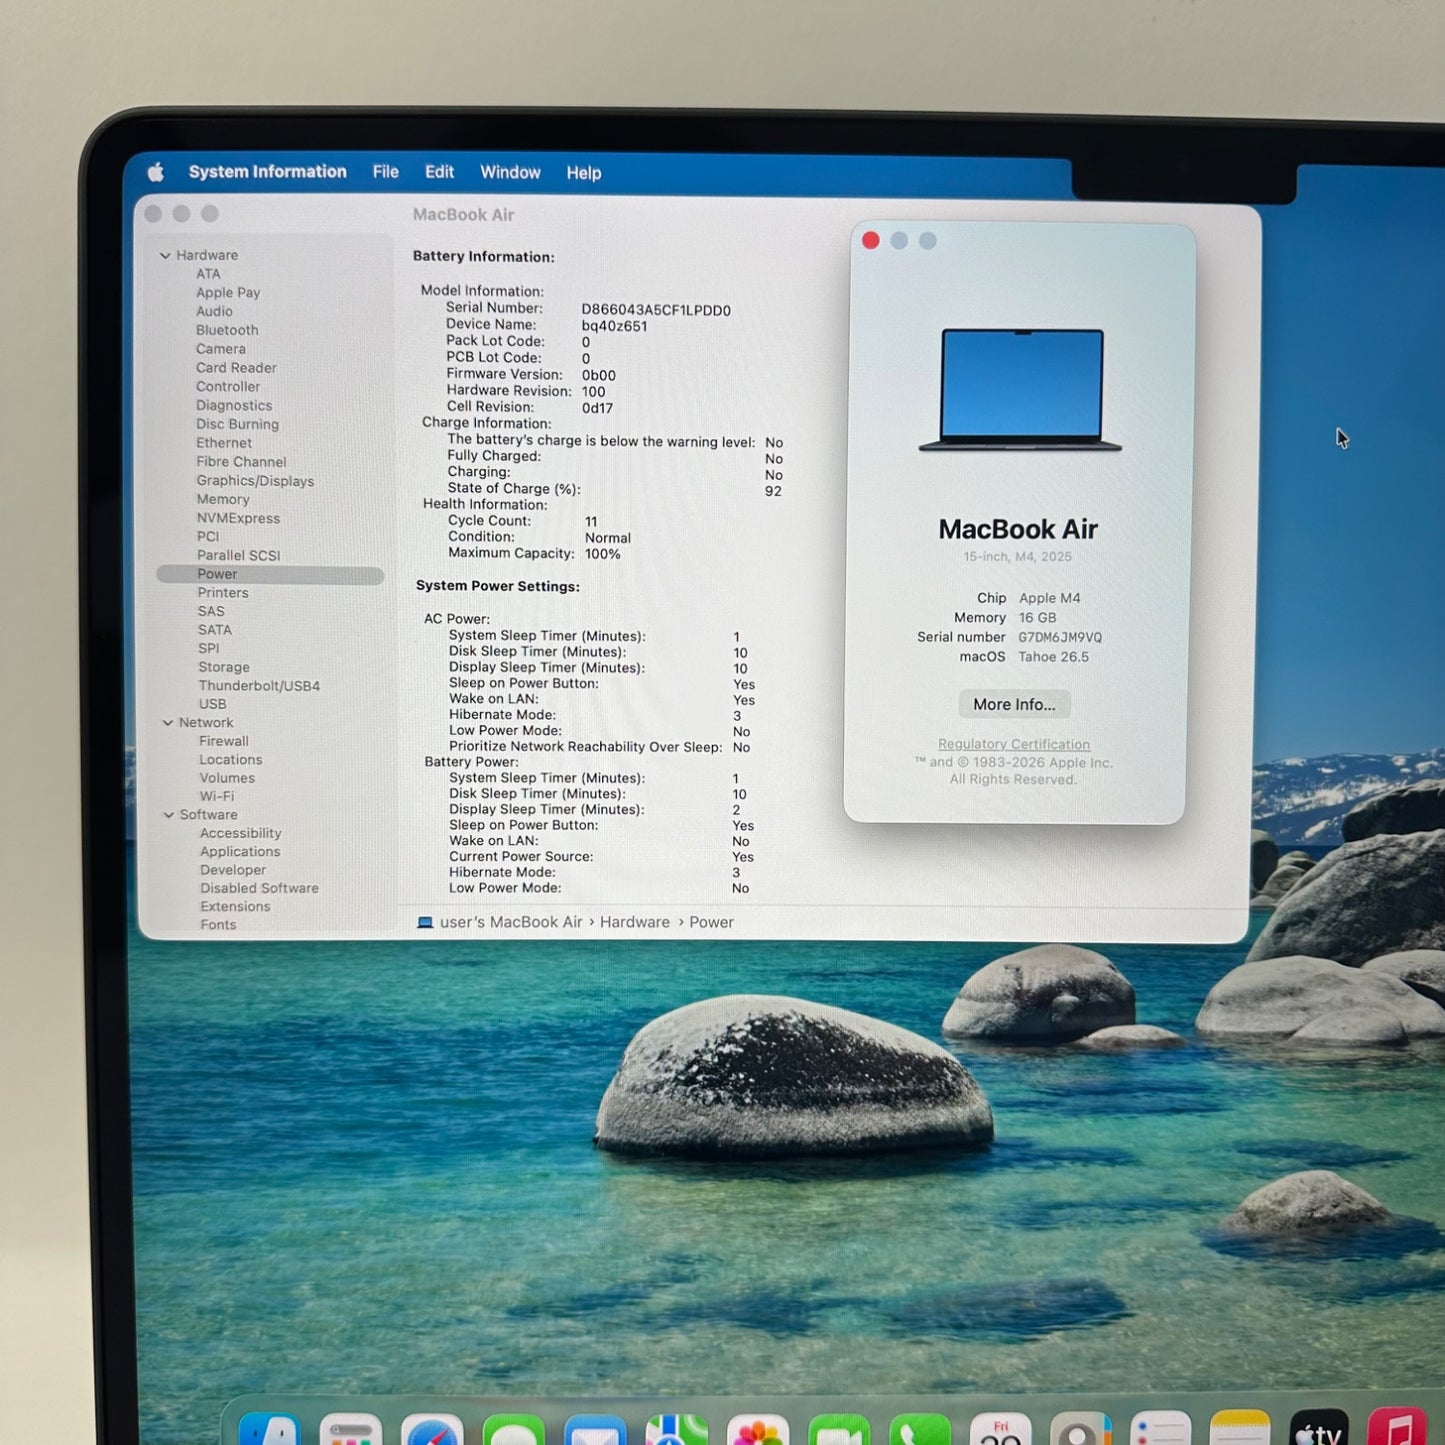This screenshot has width=1445, height=1445.
Task: Show Audio hardware details
Action: [214, 311]
